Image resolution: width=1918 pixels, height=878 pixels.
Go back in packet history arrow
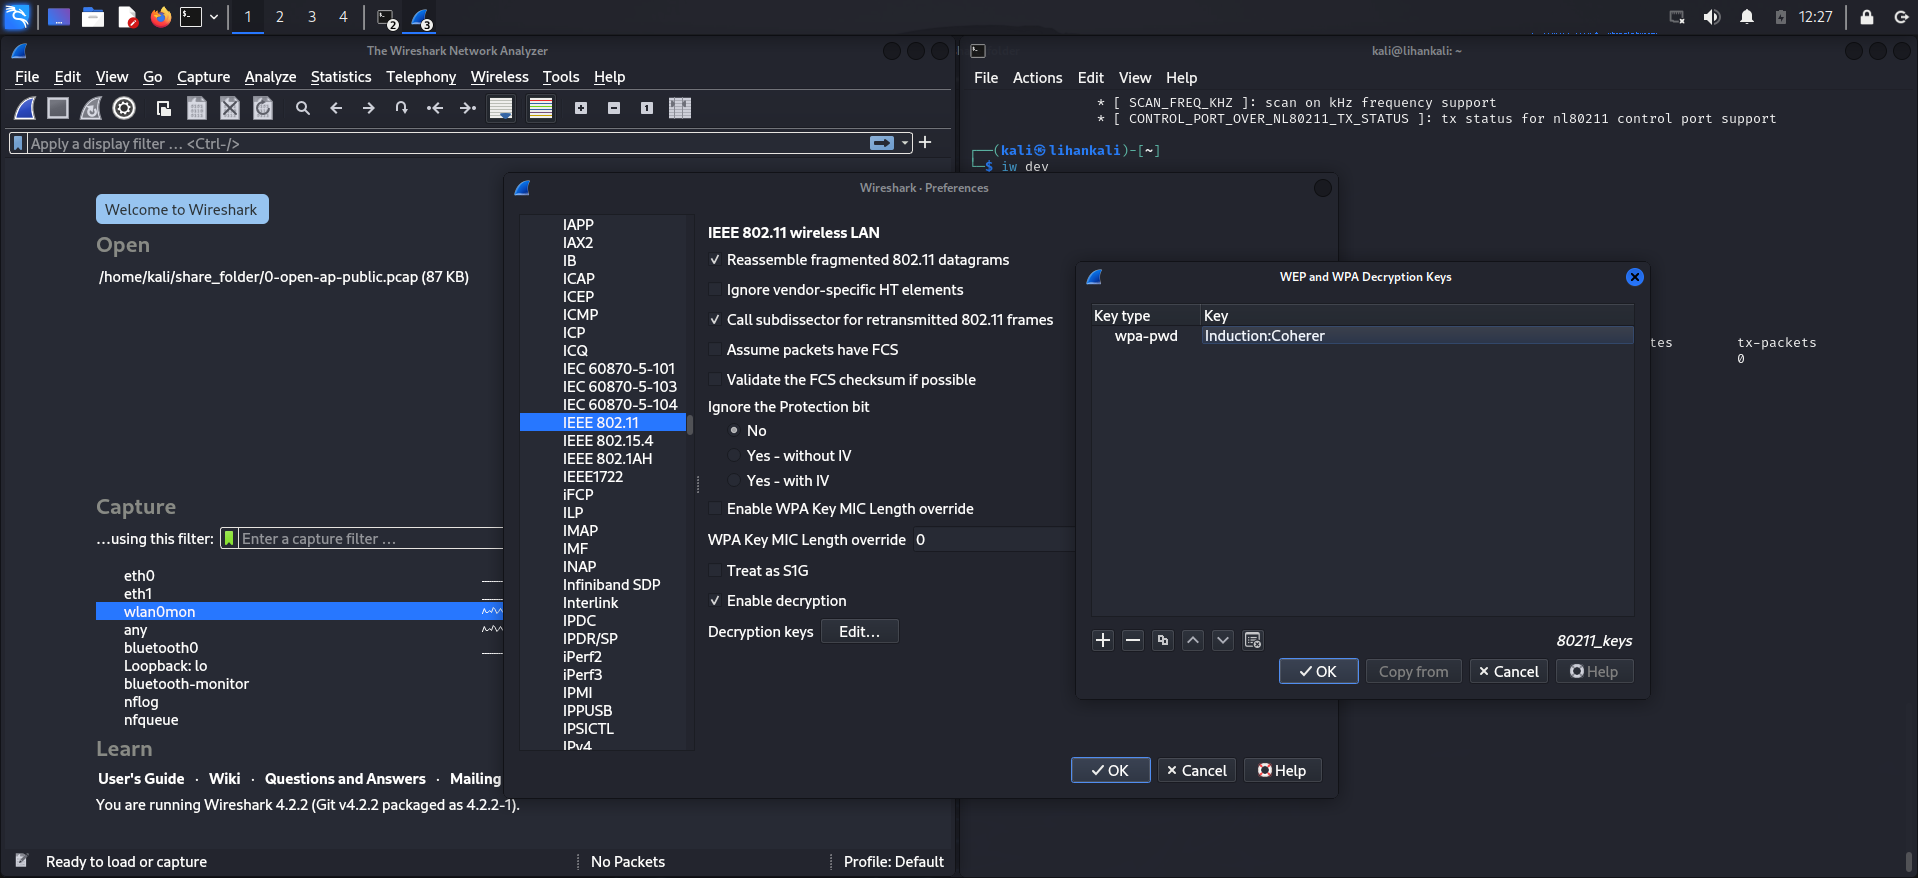coord(336,108)
